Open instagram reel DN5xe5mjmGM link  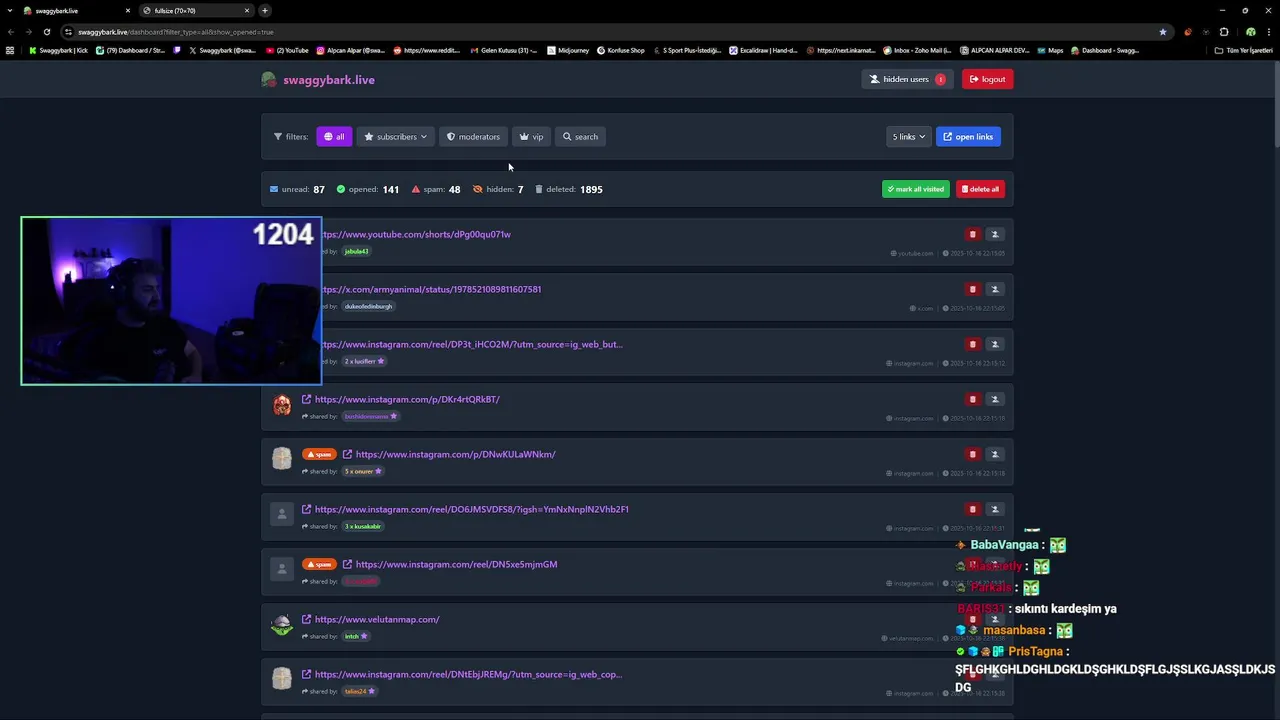click(x=456, y=564)
